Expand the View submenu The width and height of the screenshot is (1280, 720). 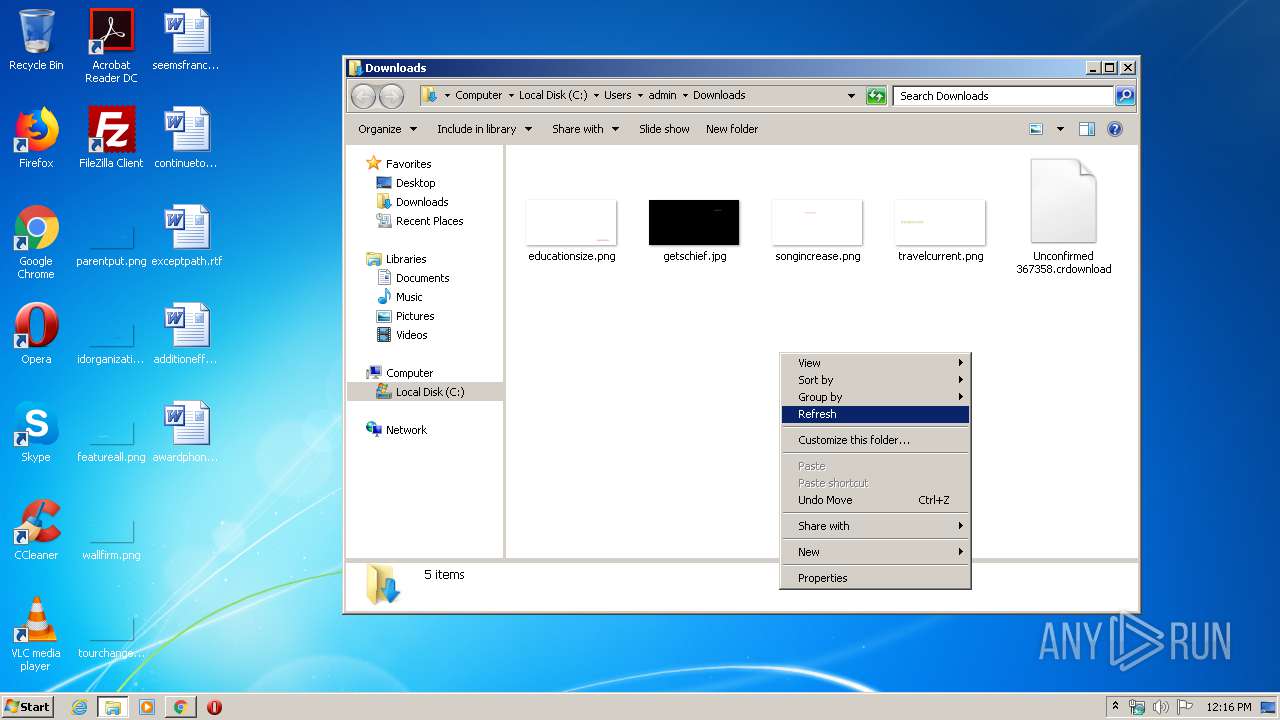pyautogui.click(x=875, y=363)
